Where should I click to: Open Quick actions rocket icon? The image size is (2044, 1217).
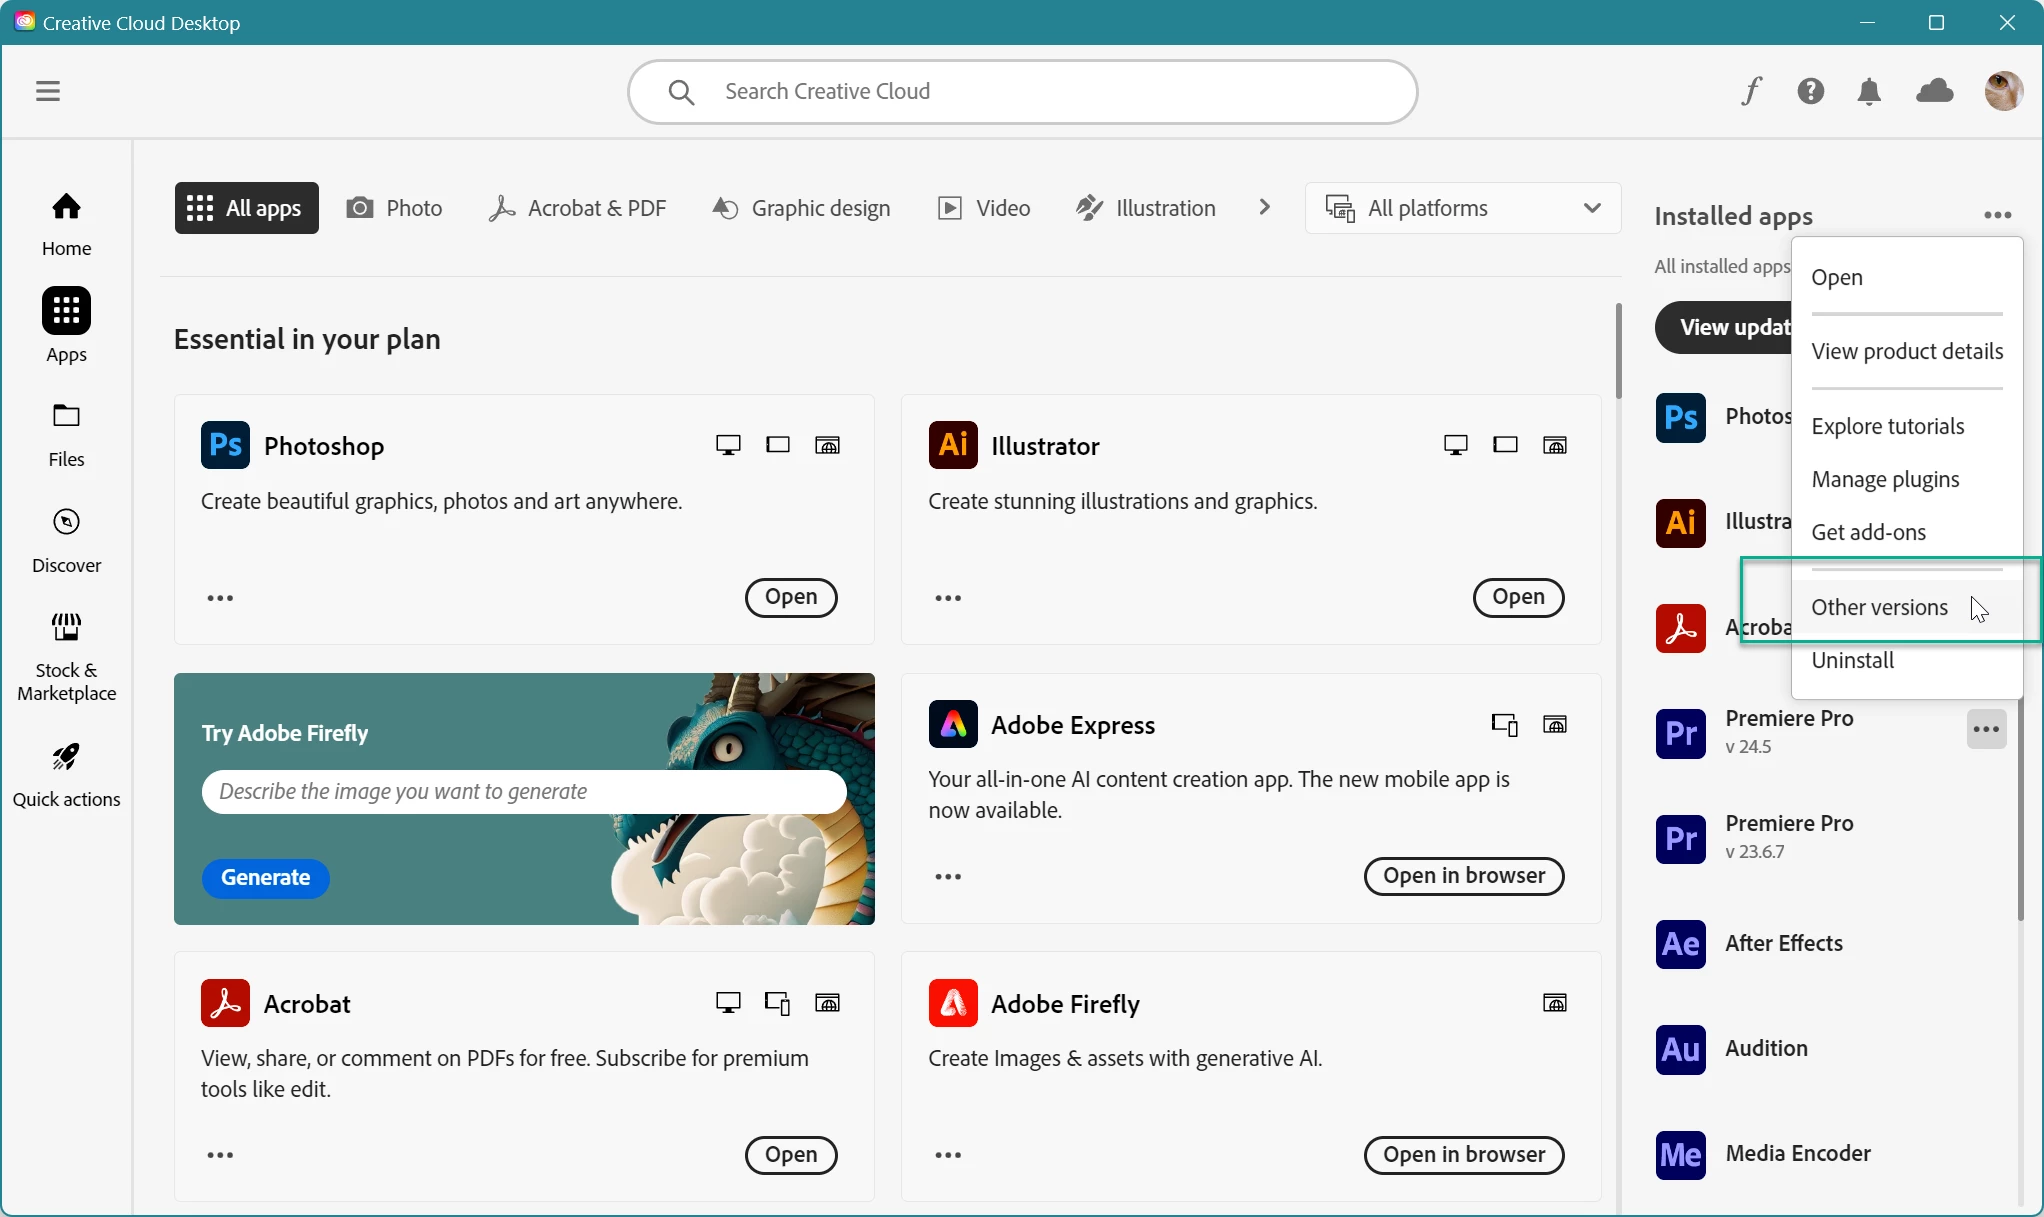click(x=66, y=774)
